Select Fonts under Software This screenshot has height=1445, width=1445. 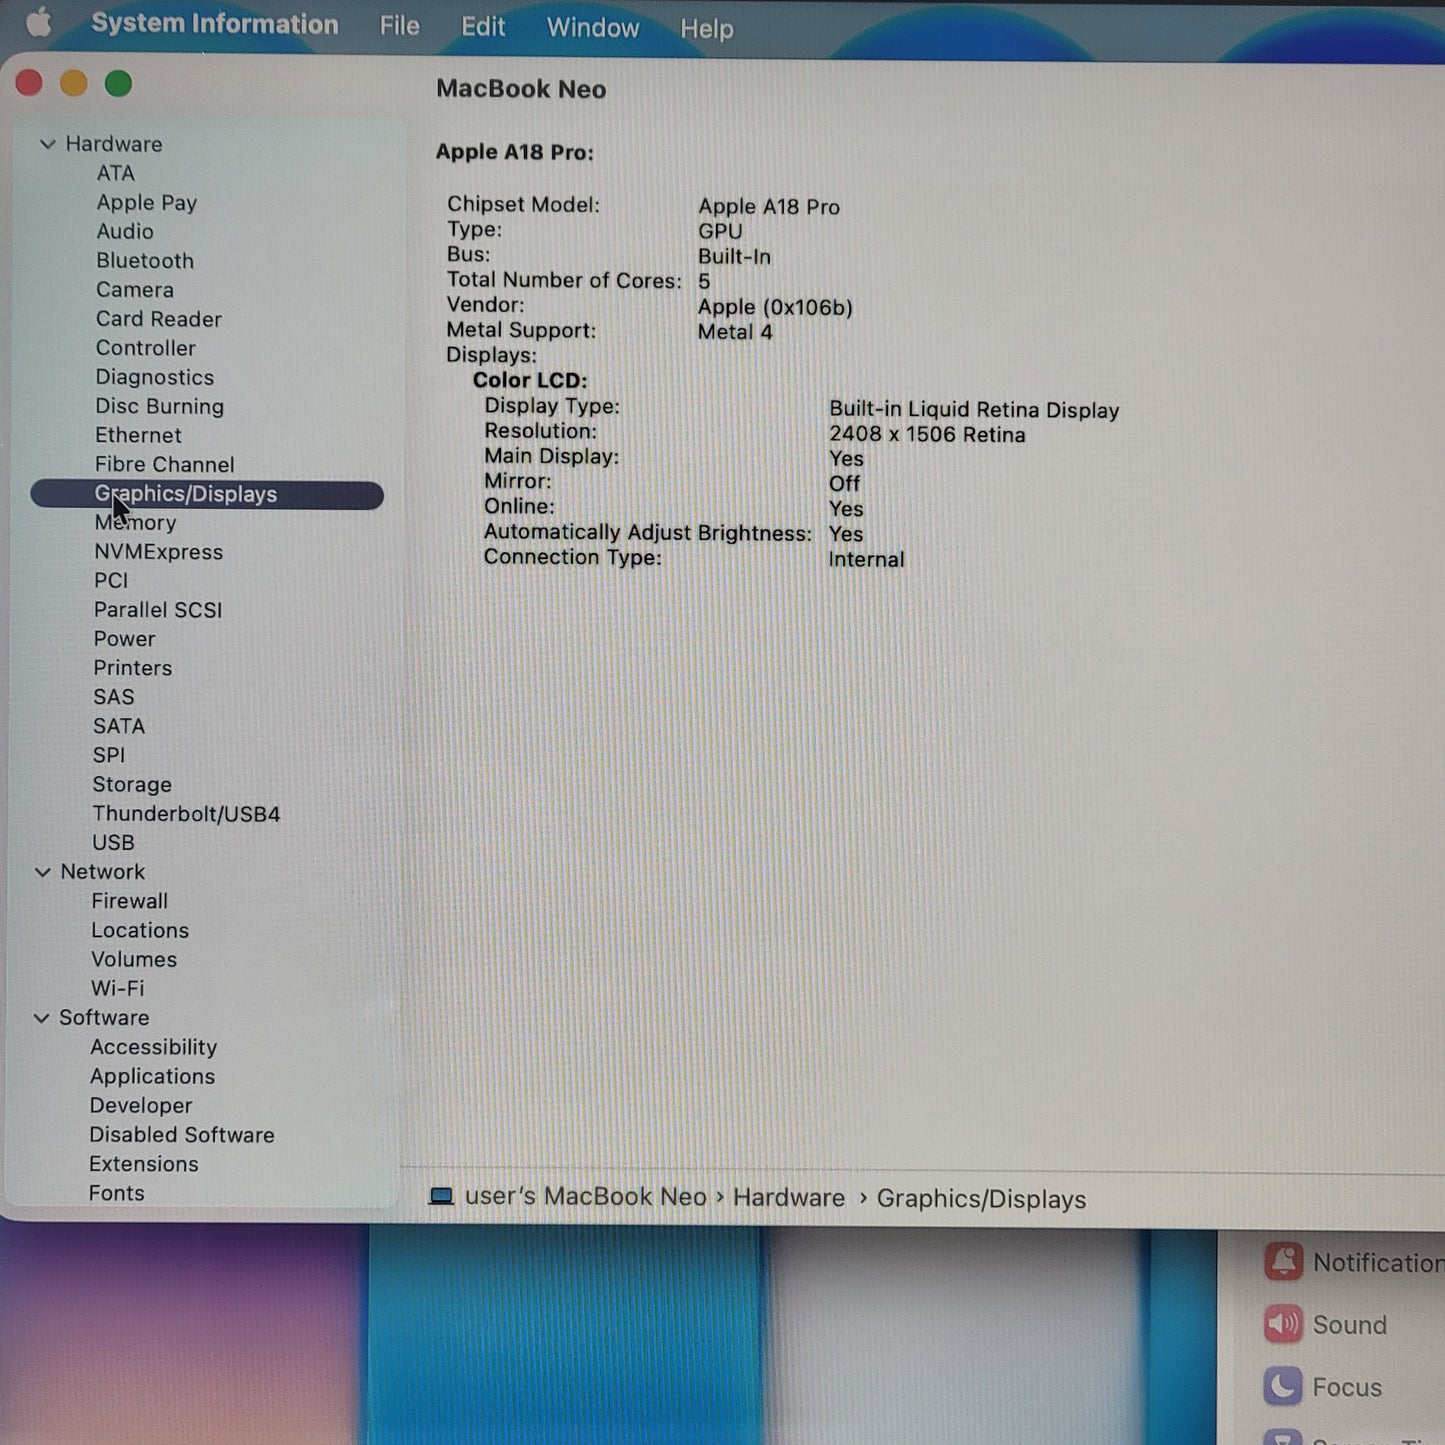(x=117, y=1193)
